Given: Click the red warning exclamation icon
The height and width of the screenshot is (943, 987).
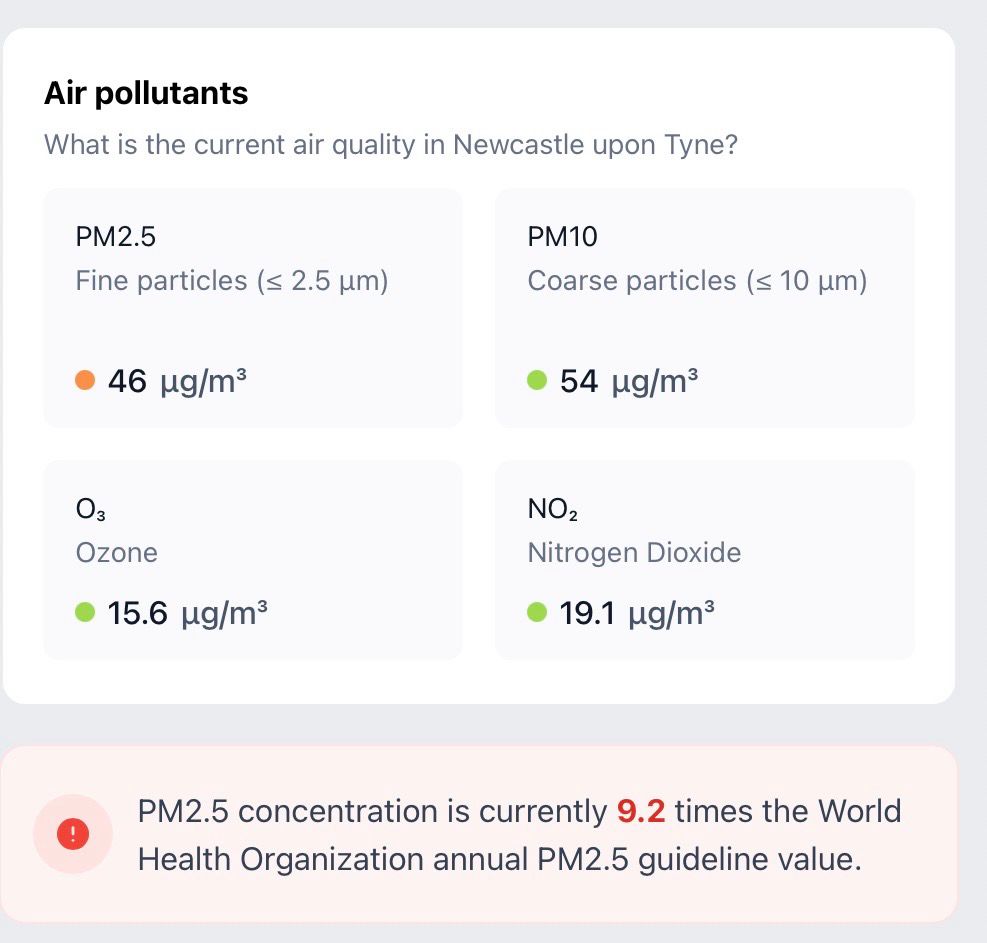Looking at the screenshot, I should click(x=74, y=833).
